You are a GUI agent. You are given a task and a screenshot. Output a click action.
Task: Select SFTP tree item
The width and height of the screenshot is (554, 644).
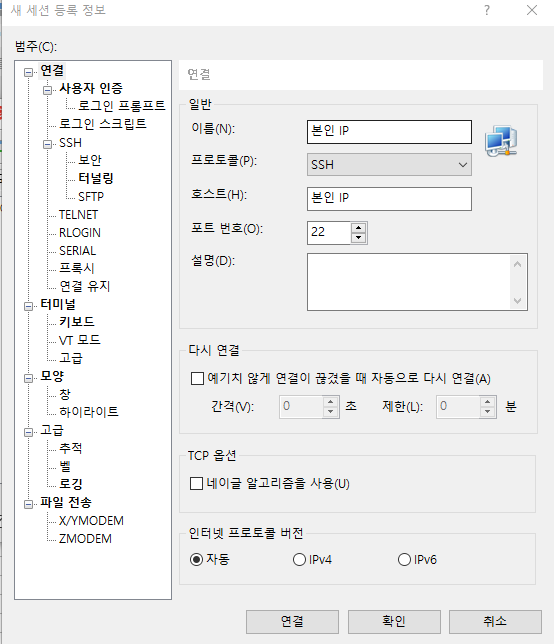point(91,197)
